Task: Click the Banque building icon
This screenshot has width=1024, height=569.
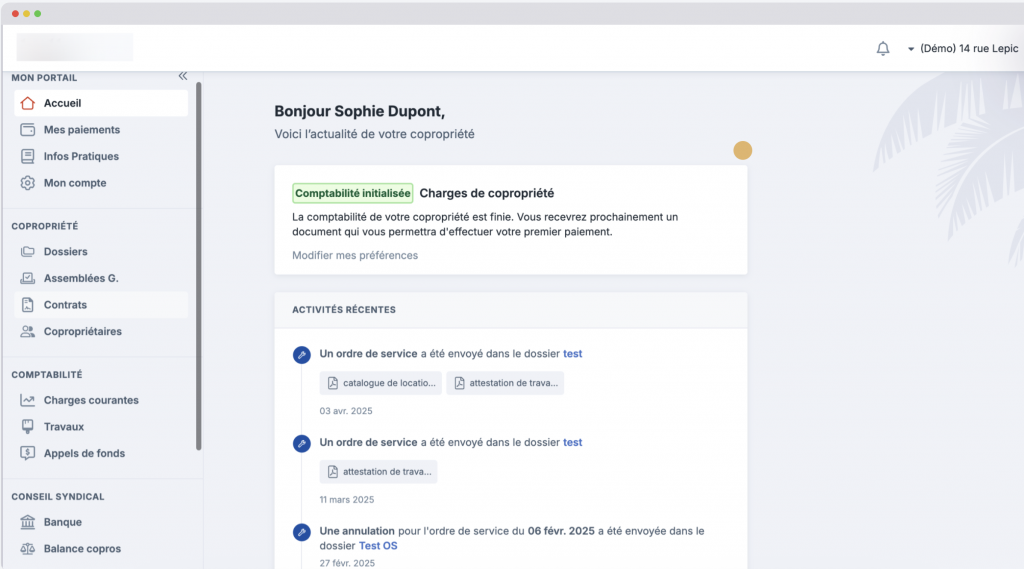Action: [28, 522]
